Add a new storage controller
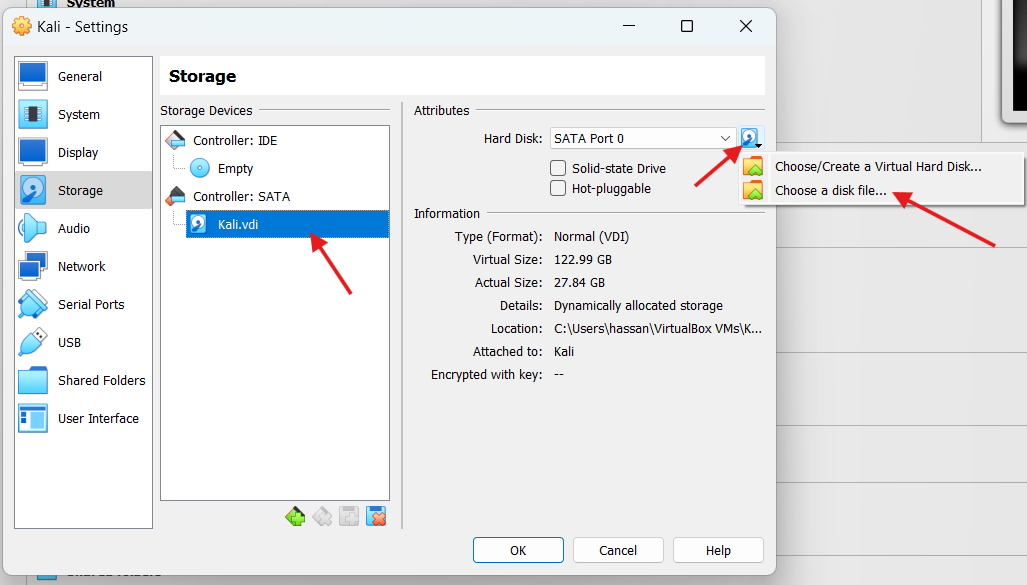Viewport: 1027px width, 585px height. coord(295,516)
